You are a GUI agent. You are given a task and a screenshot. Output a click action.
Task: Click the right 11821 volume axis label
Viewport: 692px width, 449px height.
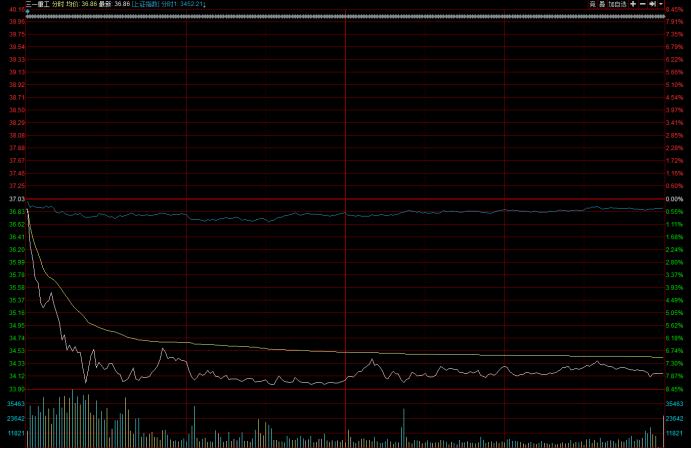pos(674,433)
